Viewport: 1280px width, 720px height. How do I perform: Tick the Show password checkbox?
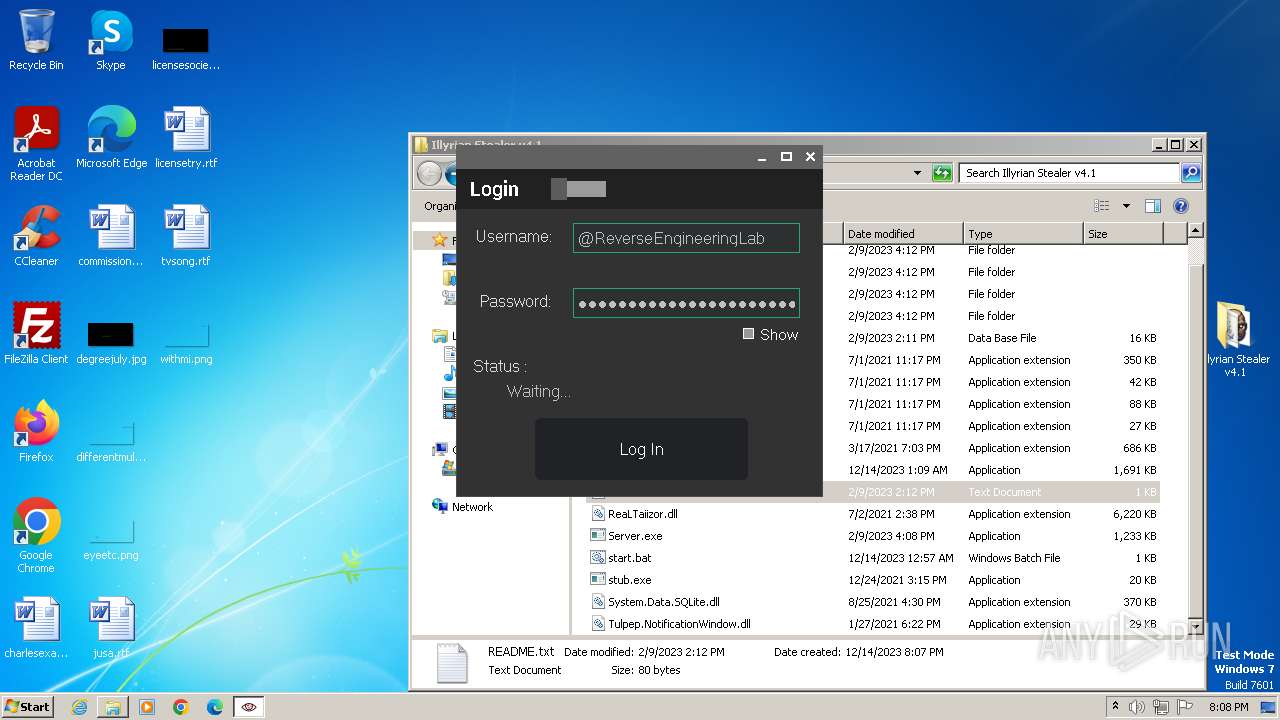(x=748, y=334)
